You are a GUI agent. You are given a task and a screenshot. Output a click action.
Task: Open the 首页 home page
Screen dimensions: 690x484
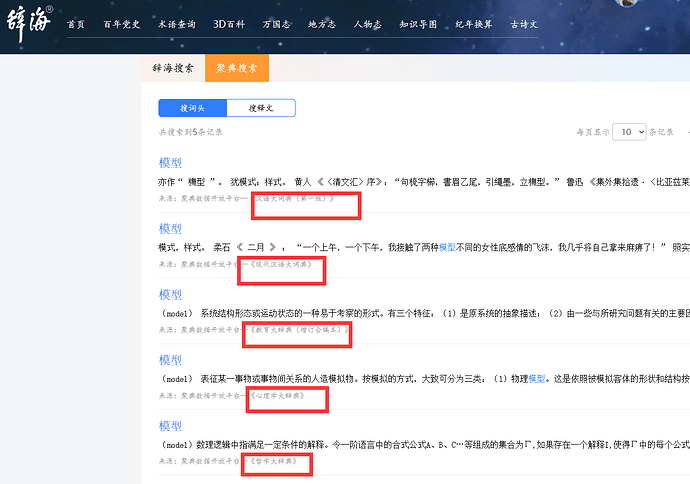pos(76,22)
